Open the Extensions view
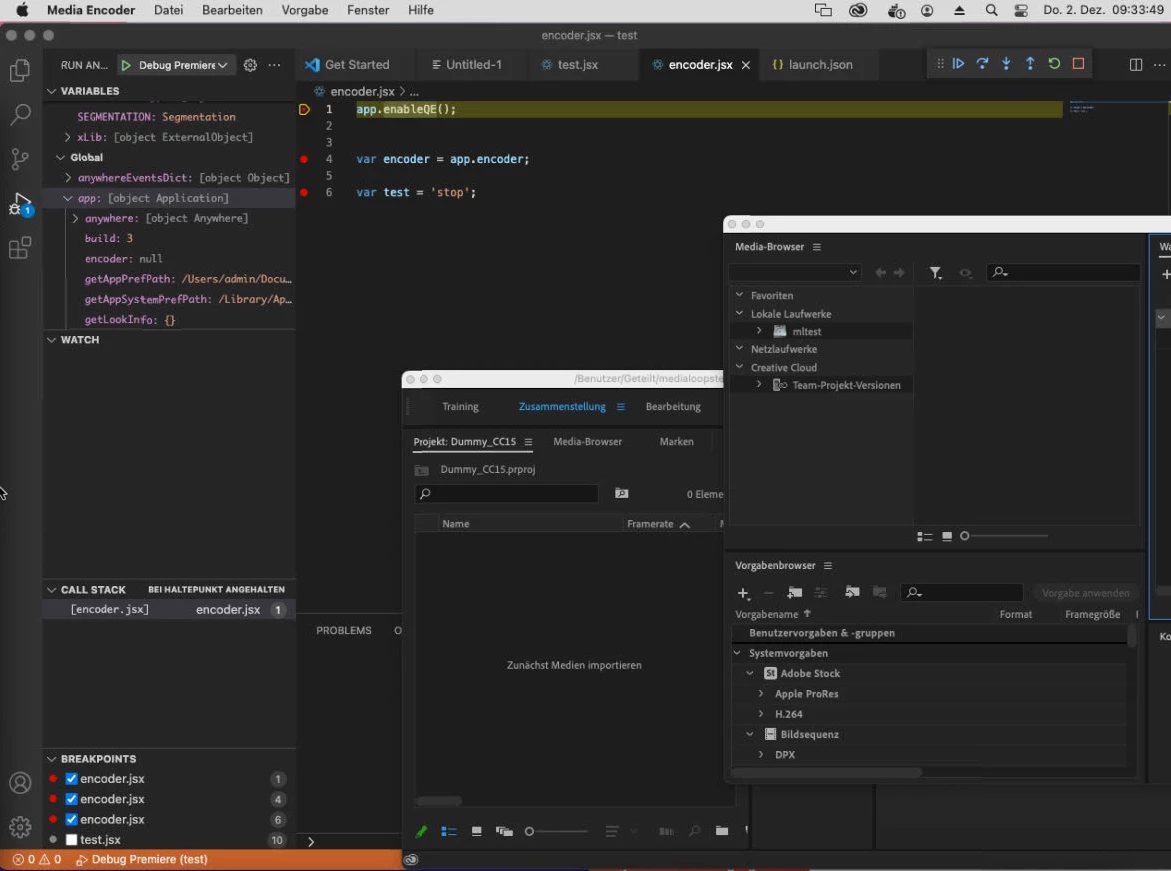 pyautogui.click(x=20, y=247)
